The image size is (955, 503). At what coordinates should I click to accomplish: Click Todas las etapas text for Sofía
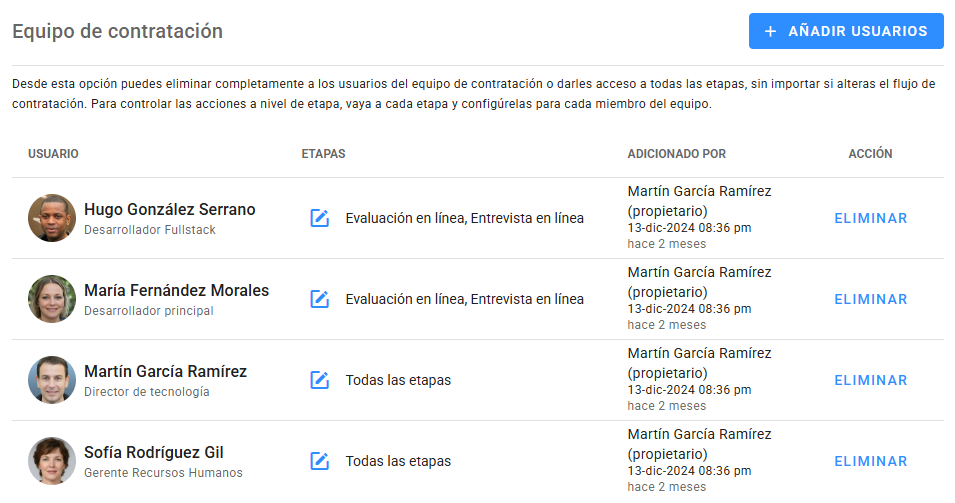tap(398, 461)
